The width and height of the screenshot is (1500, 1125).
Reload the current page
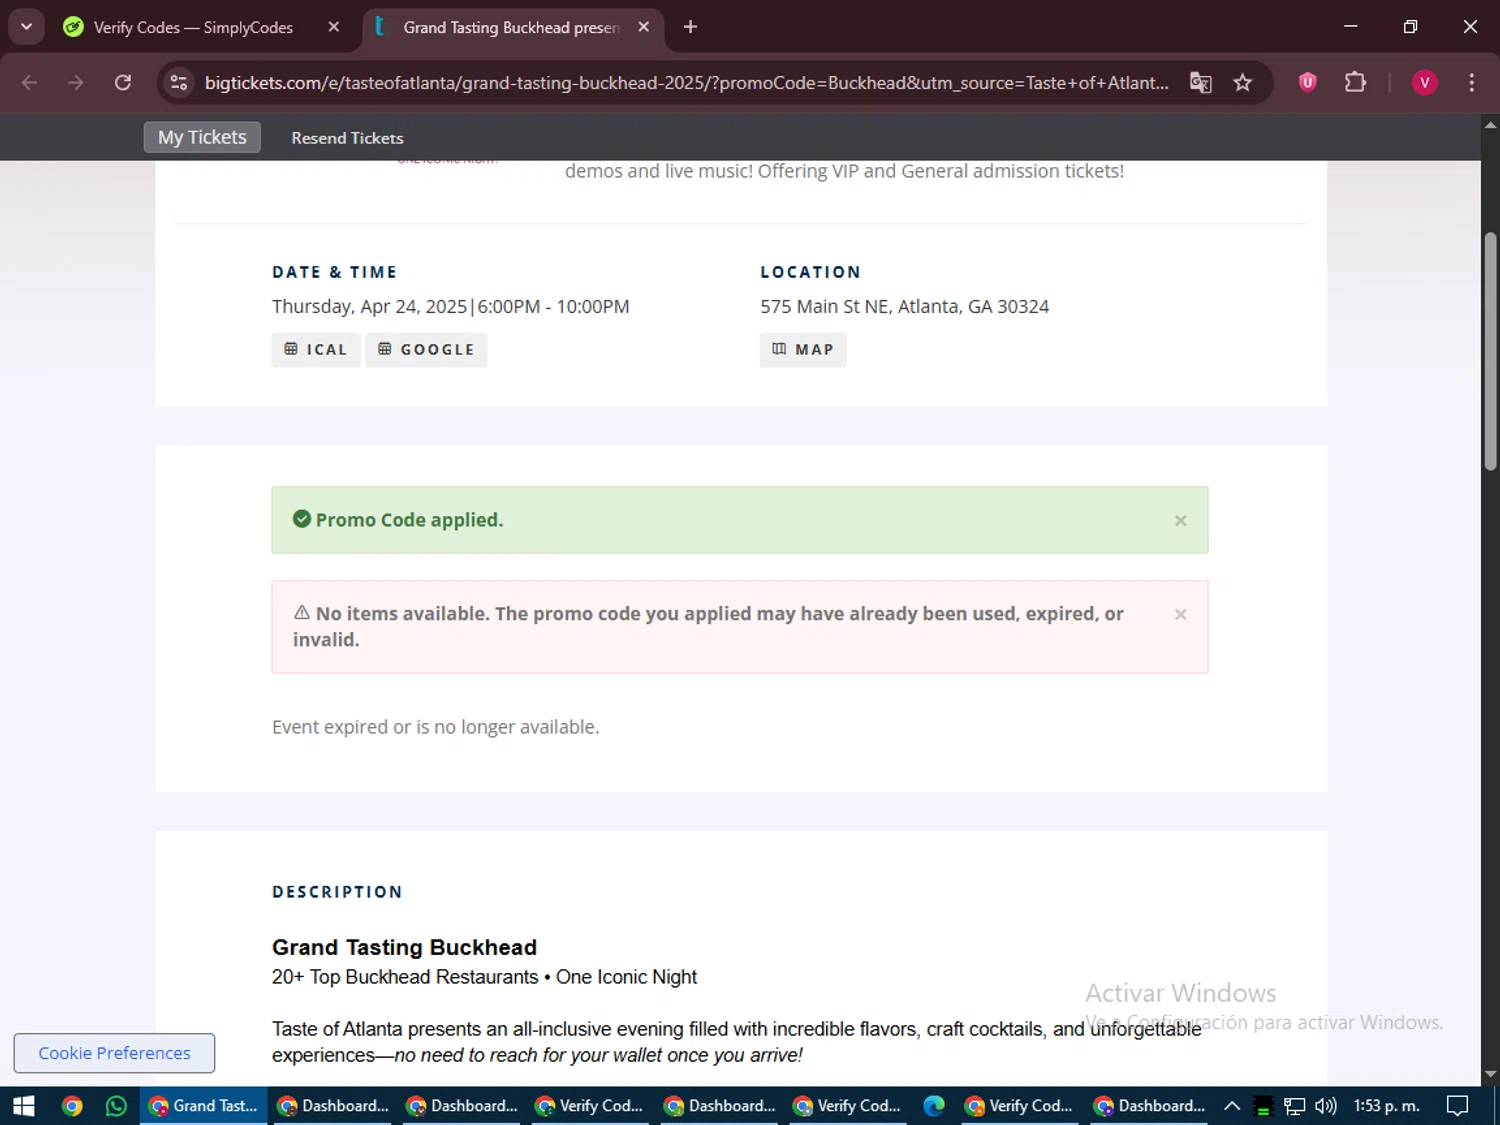click(x=123, y=82)
